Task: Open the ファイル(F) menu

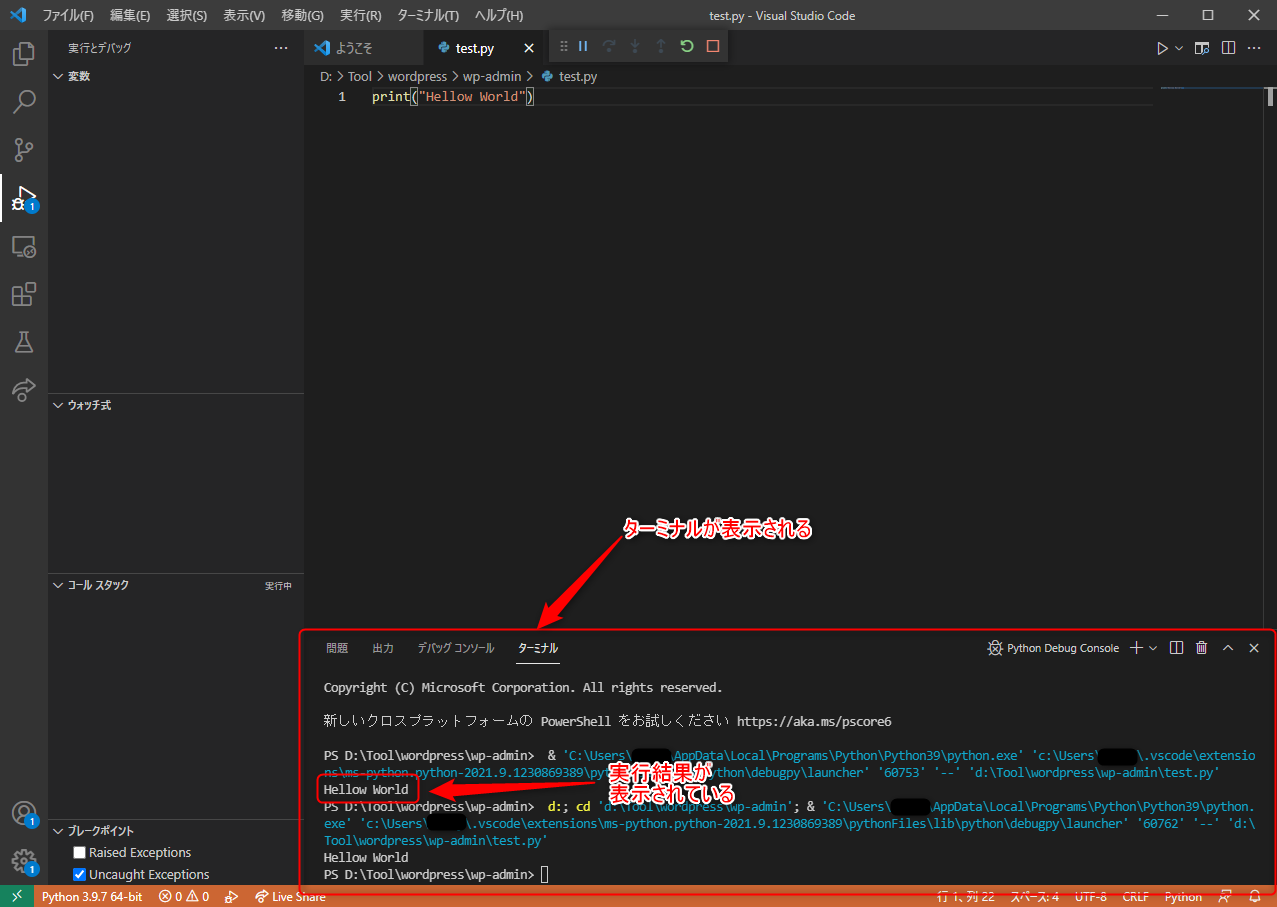Action: [68, 16]
